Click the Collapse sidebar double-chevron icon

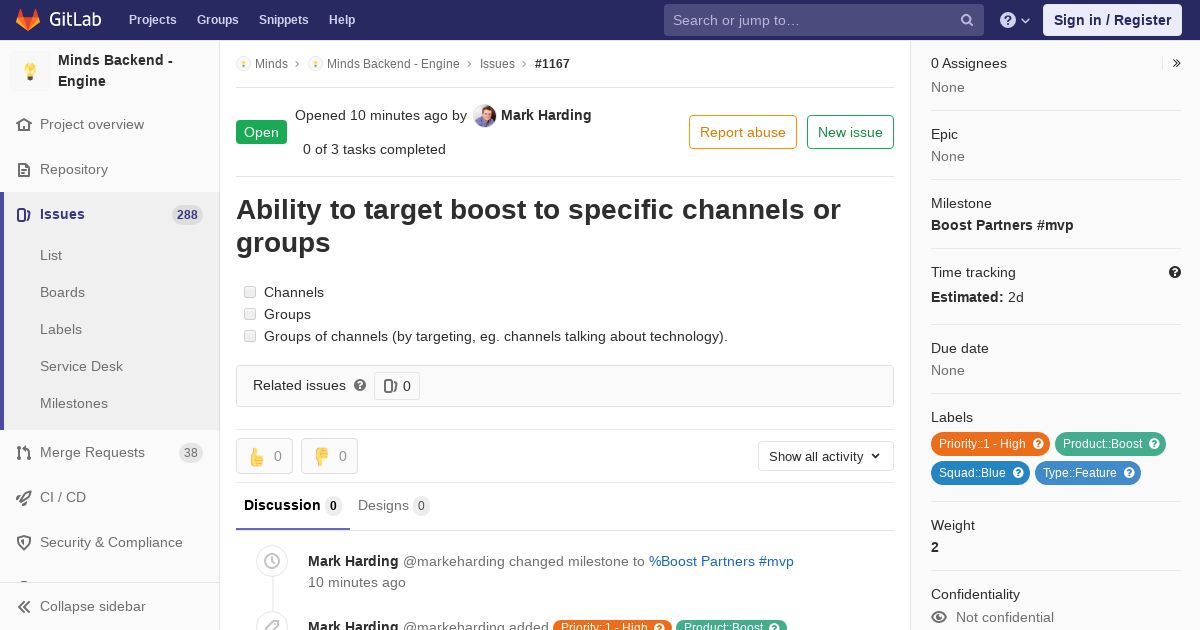(x=24, y=607)
